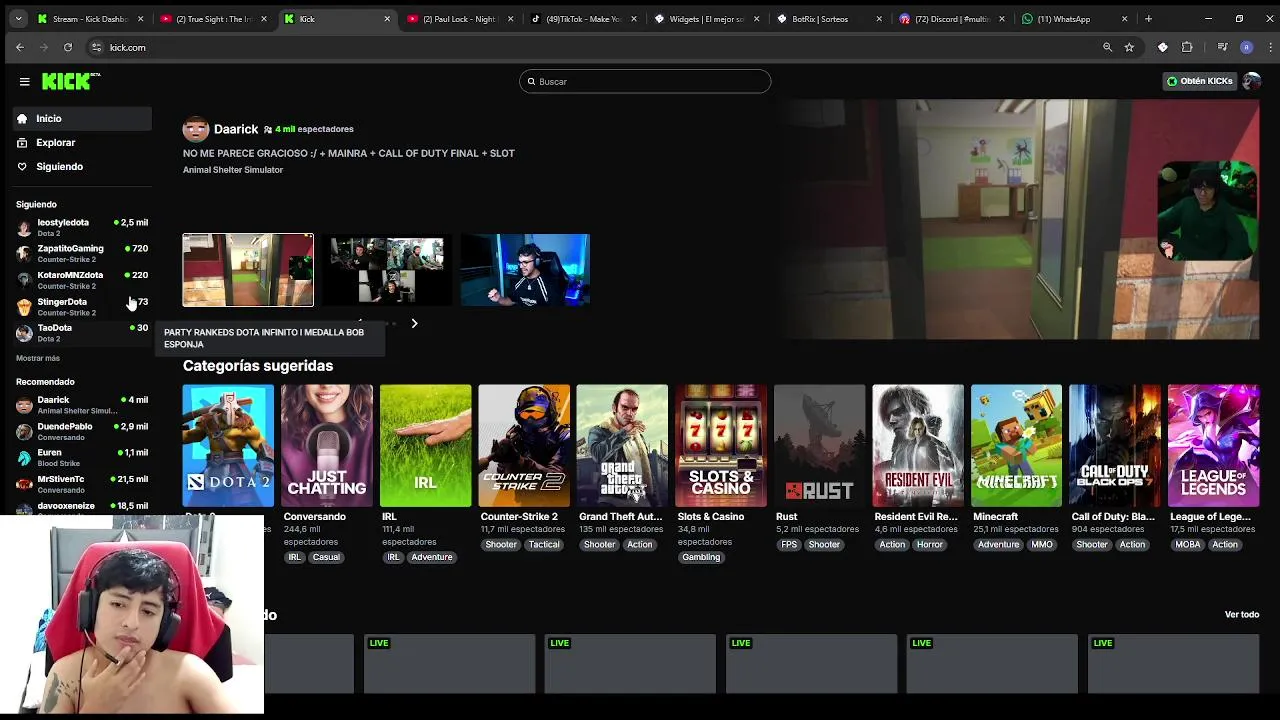1280x720 pixels.
Task: Click Daarick's avatar in the featured stream
Action: (196, 129)
